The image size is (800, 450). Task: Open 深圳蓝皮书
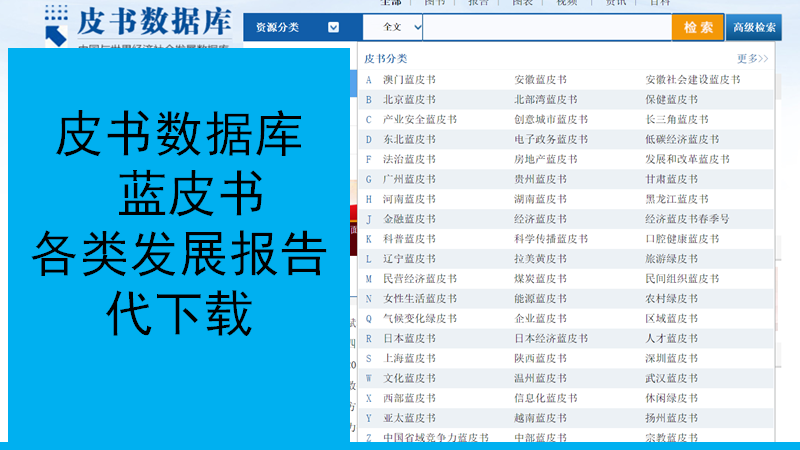[671, 358]
